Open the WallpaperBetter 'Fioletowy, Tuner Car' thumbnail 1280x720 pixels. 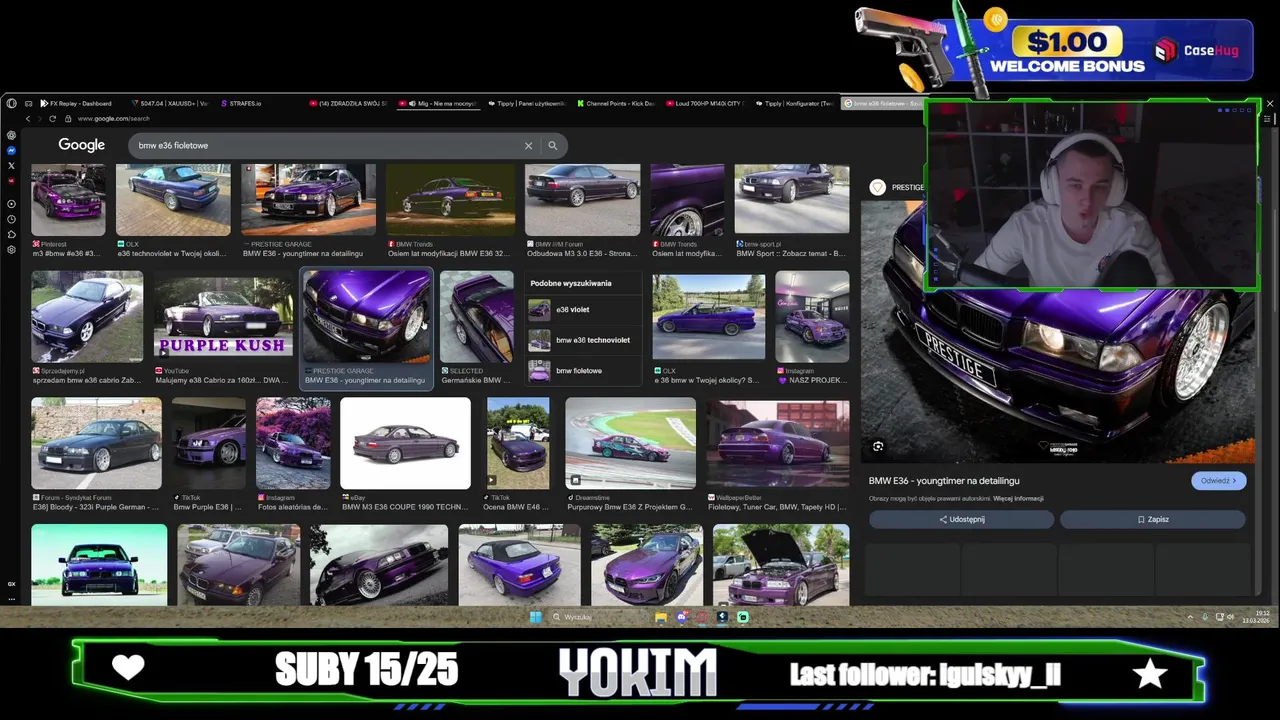[778, 444]
